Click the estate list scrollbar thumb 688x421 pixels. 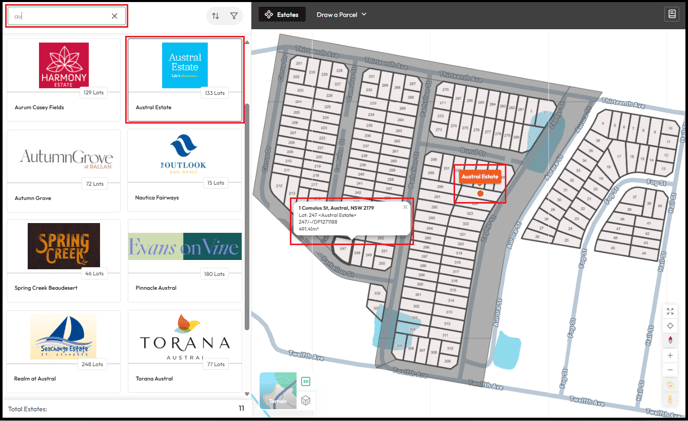[x=247, y=217]
